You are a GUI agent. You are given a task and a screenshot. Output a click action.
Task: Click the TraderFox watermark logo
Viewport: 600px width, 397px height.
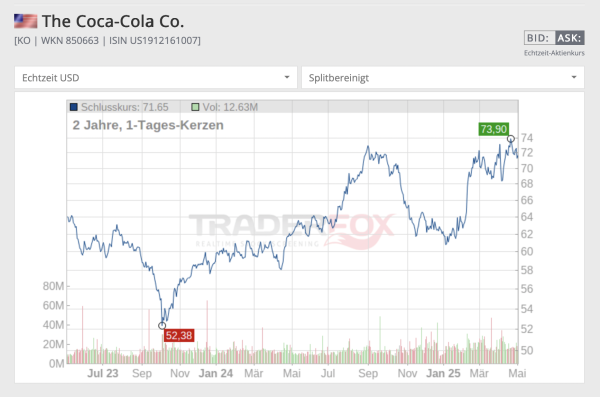[x=292, y=230]
